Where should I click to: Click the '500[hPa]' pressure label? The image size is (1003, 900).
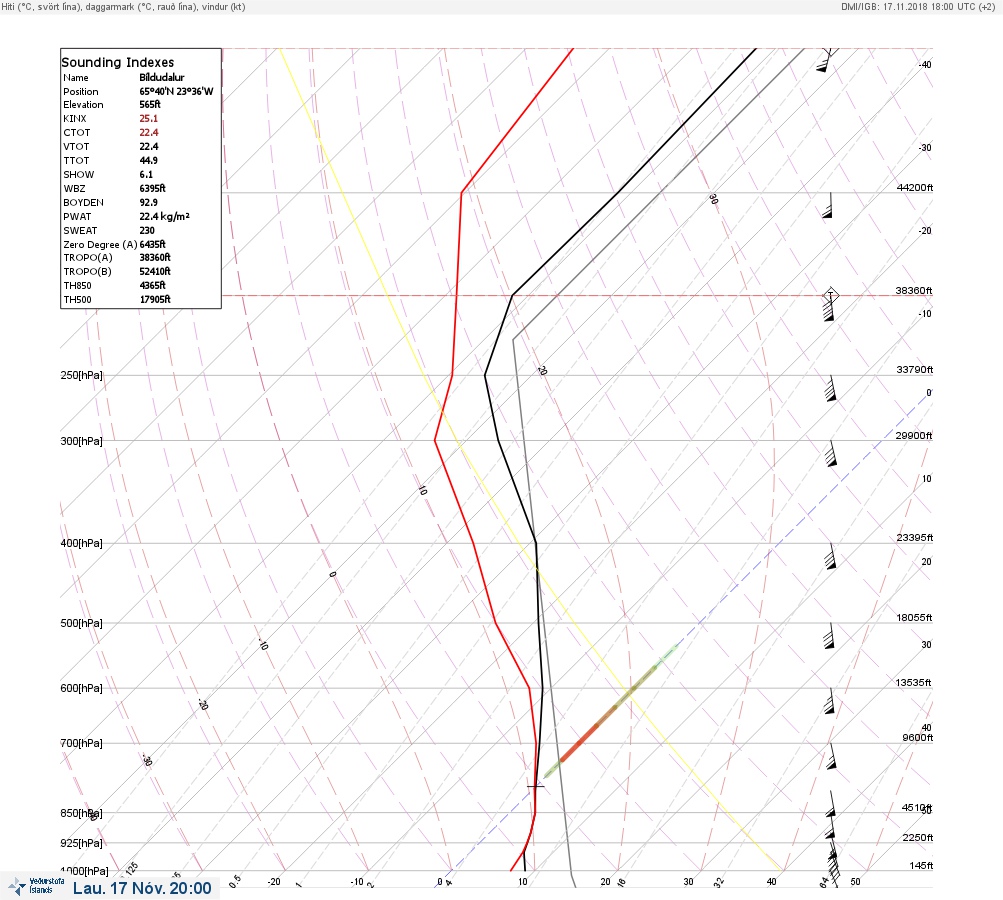coord(81,623)
